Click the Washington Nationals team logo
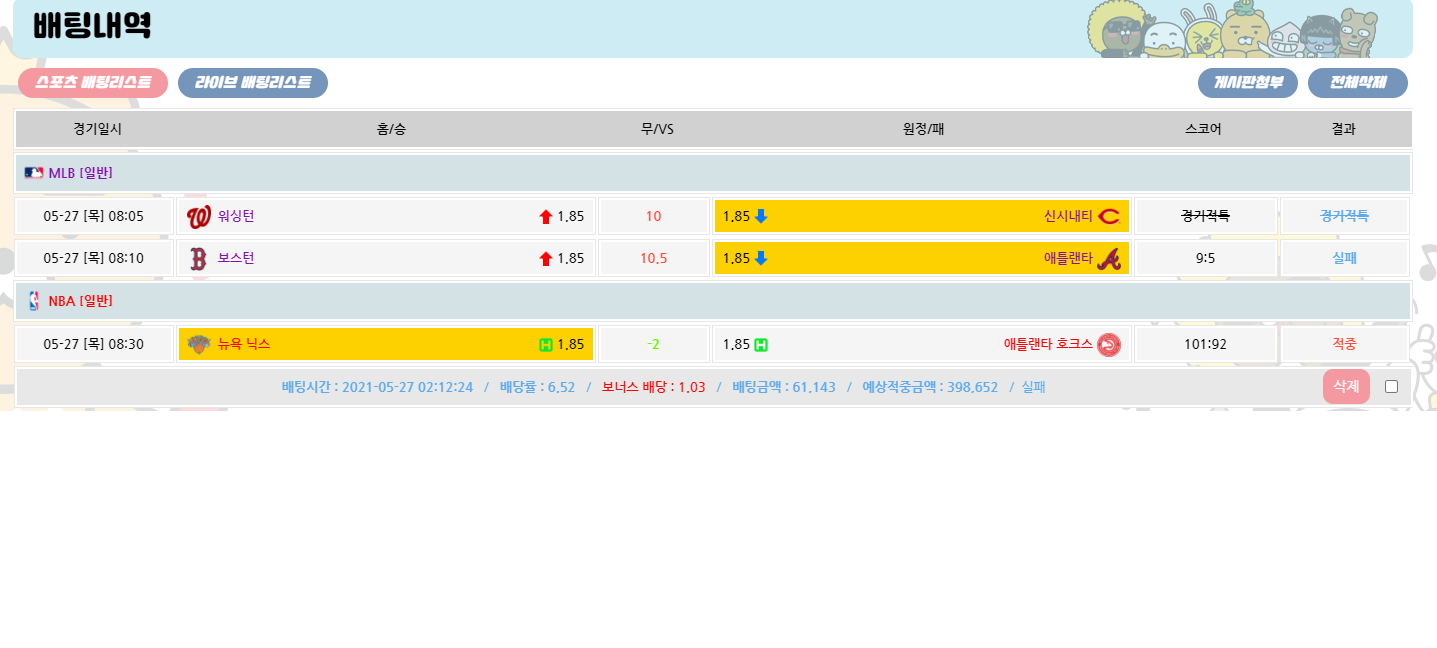This screenshot has width=1437, height=648. coord(199,217)
